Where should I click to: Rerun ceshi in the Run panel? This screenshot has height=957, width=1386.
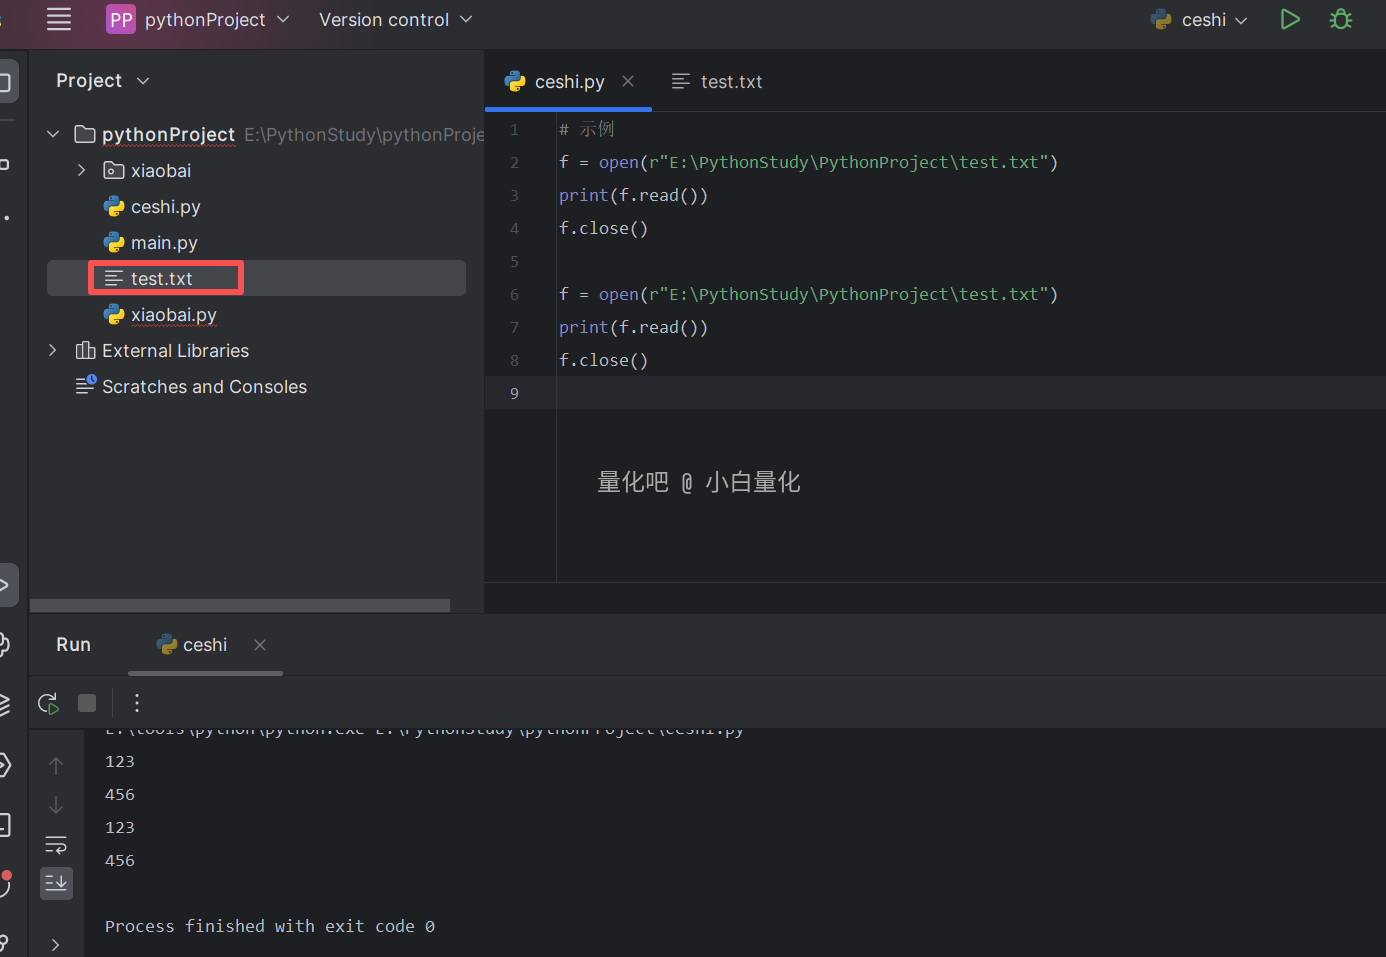pyautogui.click(x=48, y=703)
